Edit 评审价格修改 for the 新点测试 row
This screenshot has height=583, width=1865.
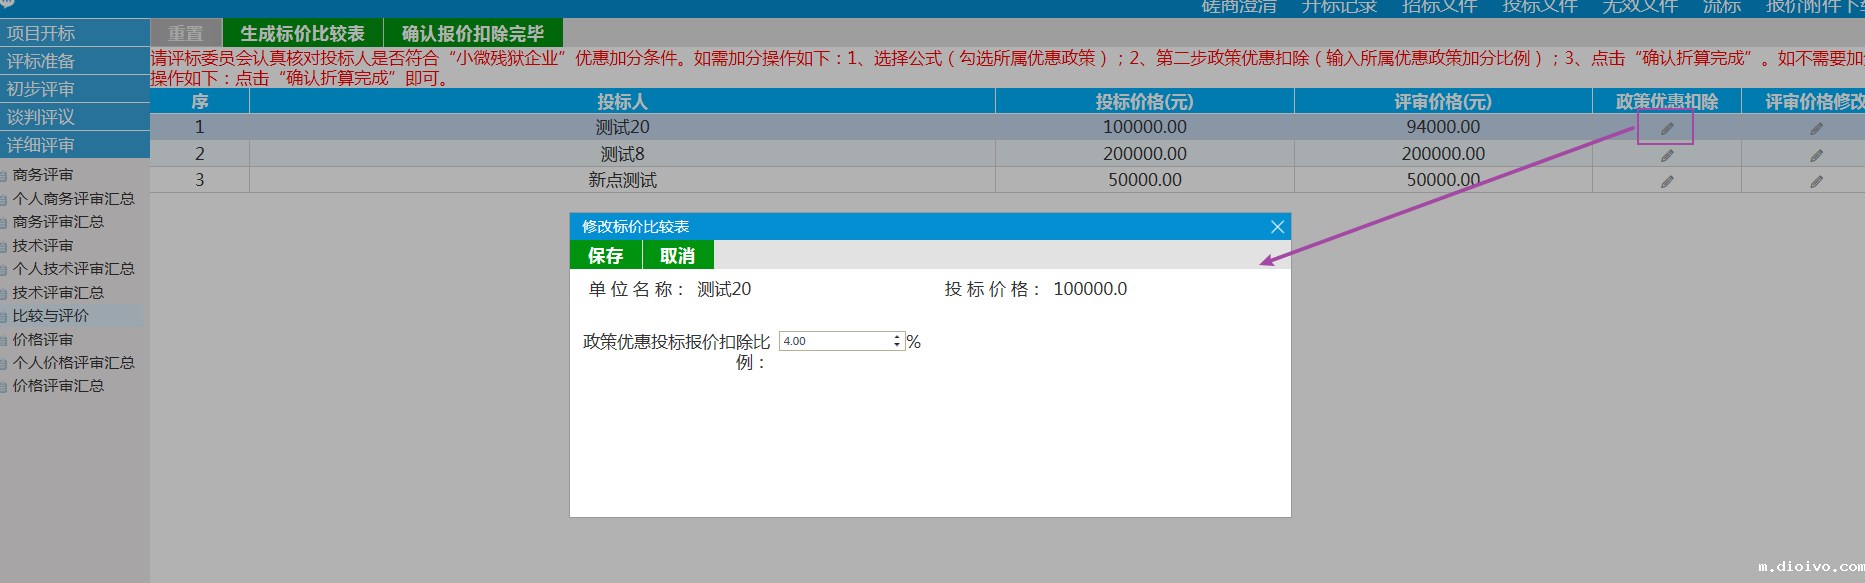pyautogui.click(x=1815, y=181)
